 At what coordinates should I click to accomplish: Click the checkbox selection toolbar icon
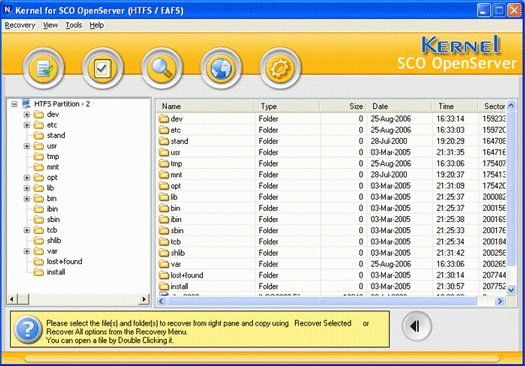(102, 68)
